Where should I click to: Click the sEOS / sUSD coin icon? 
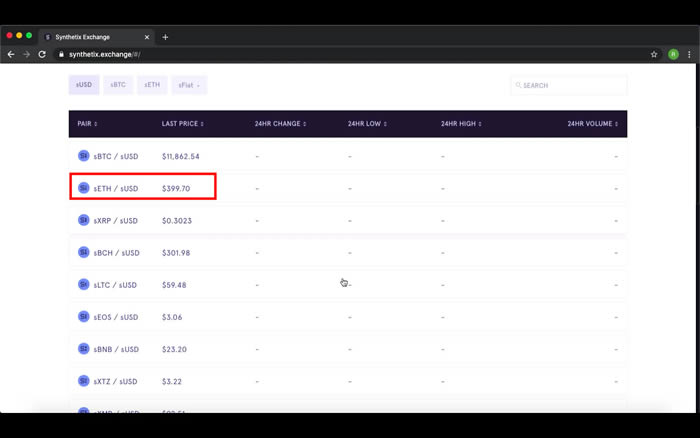coord(83,317)
